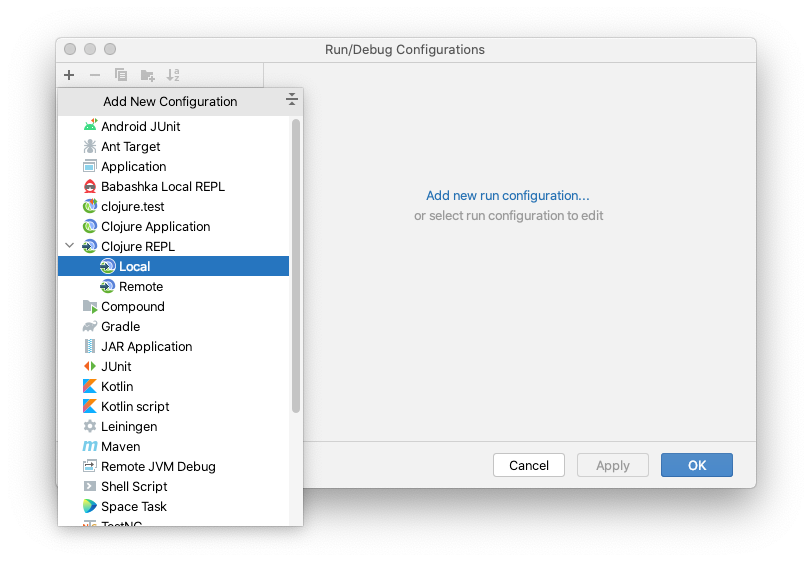Select the Leiningen label
The height and width of the screenshot is (562, 812).
[x=129, y=427]
